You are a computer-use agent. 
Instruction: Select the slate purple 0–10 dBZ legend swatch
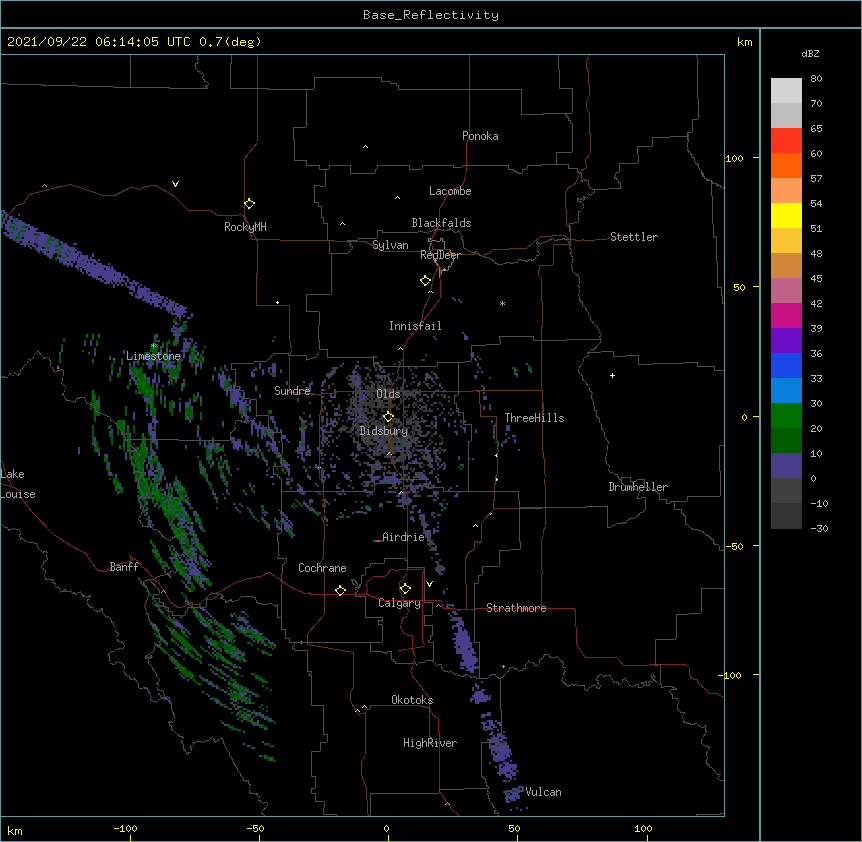786,466
